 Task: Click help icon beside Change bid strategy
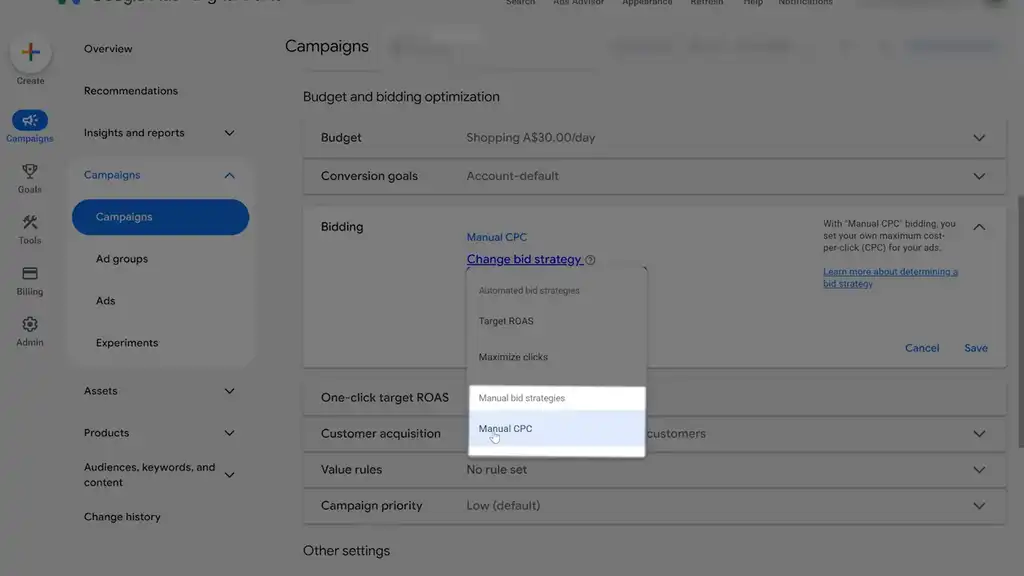(x=590, y=260)
